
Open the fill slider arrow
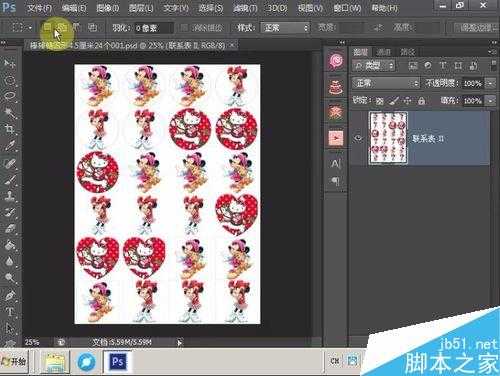click(490, 100)
